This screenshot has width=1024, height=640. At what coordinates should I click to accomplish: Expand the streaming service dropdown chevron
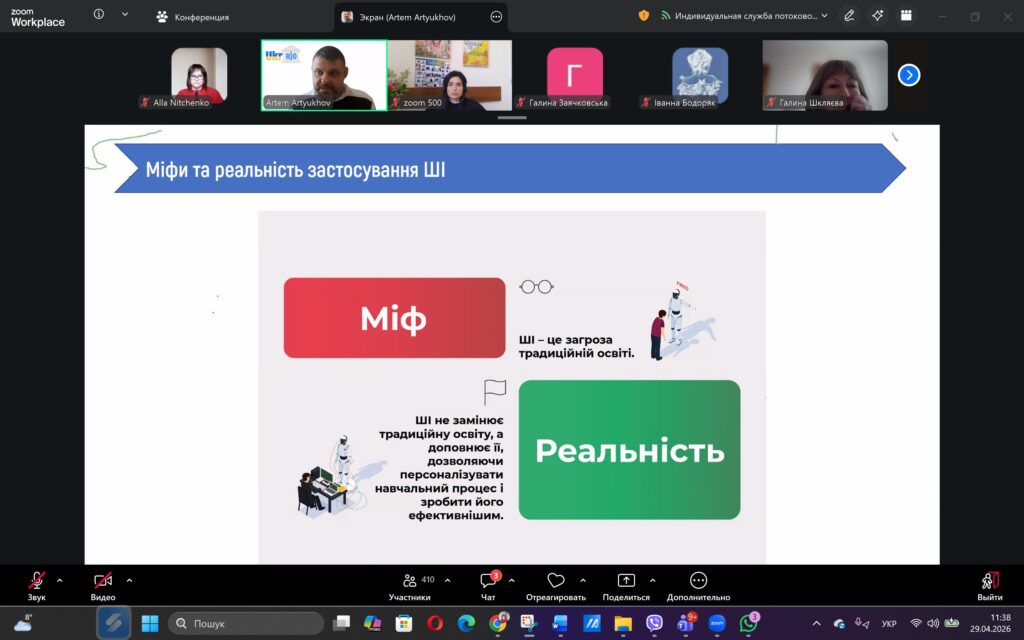[825, 16]
